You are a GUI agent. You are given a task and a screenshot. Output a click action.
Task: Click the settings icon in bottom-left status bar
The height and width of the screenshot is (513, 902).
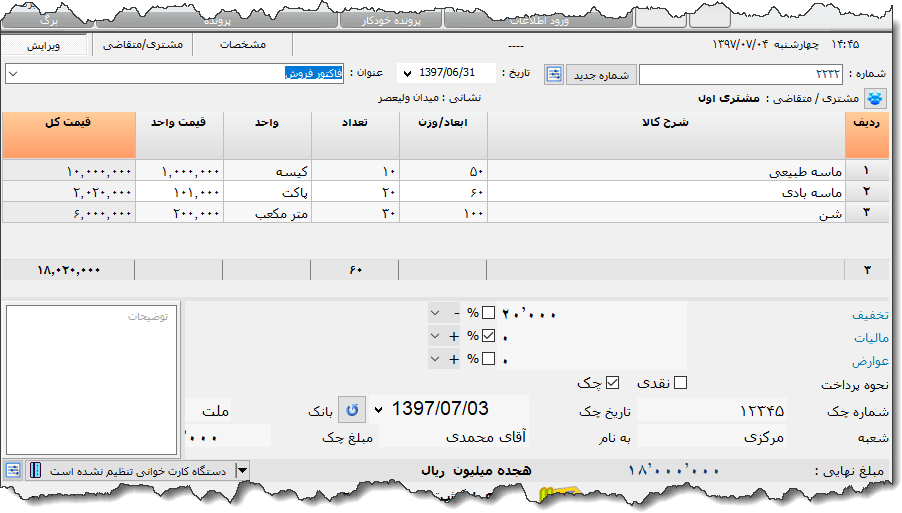(x=13, y=470)
